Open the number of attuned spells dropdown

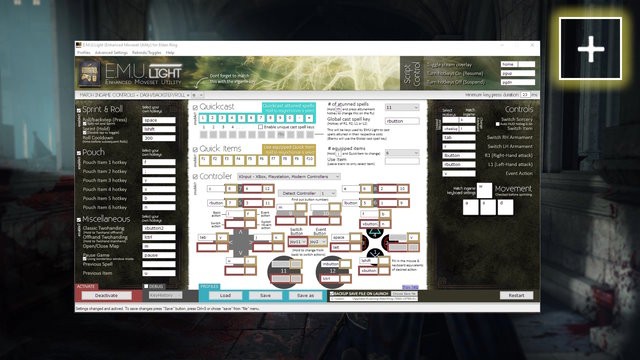[x=402, y=107]
